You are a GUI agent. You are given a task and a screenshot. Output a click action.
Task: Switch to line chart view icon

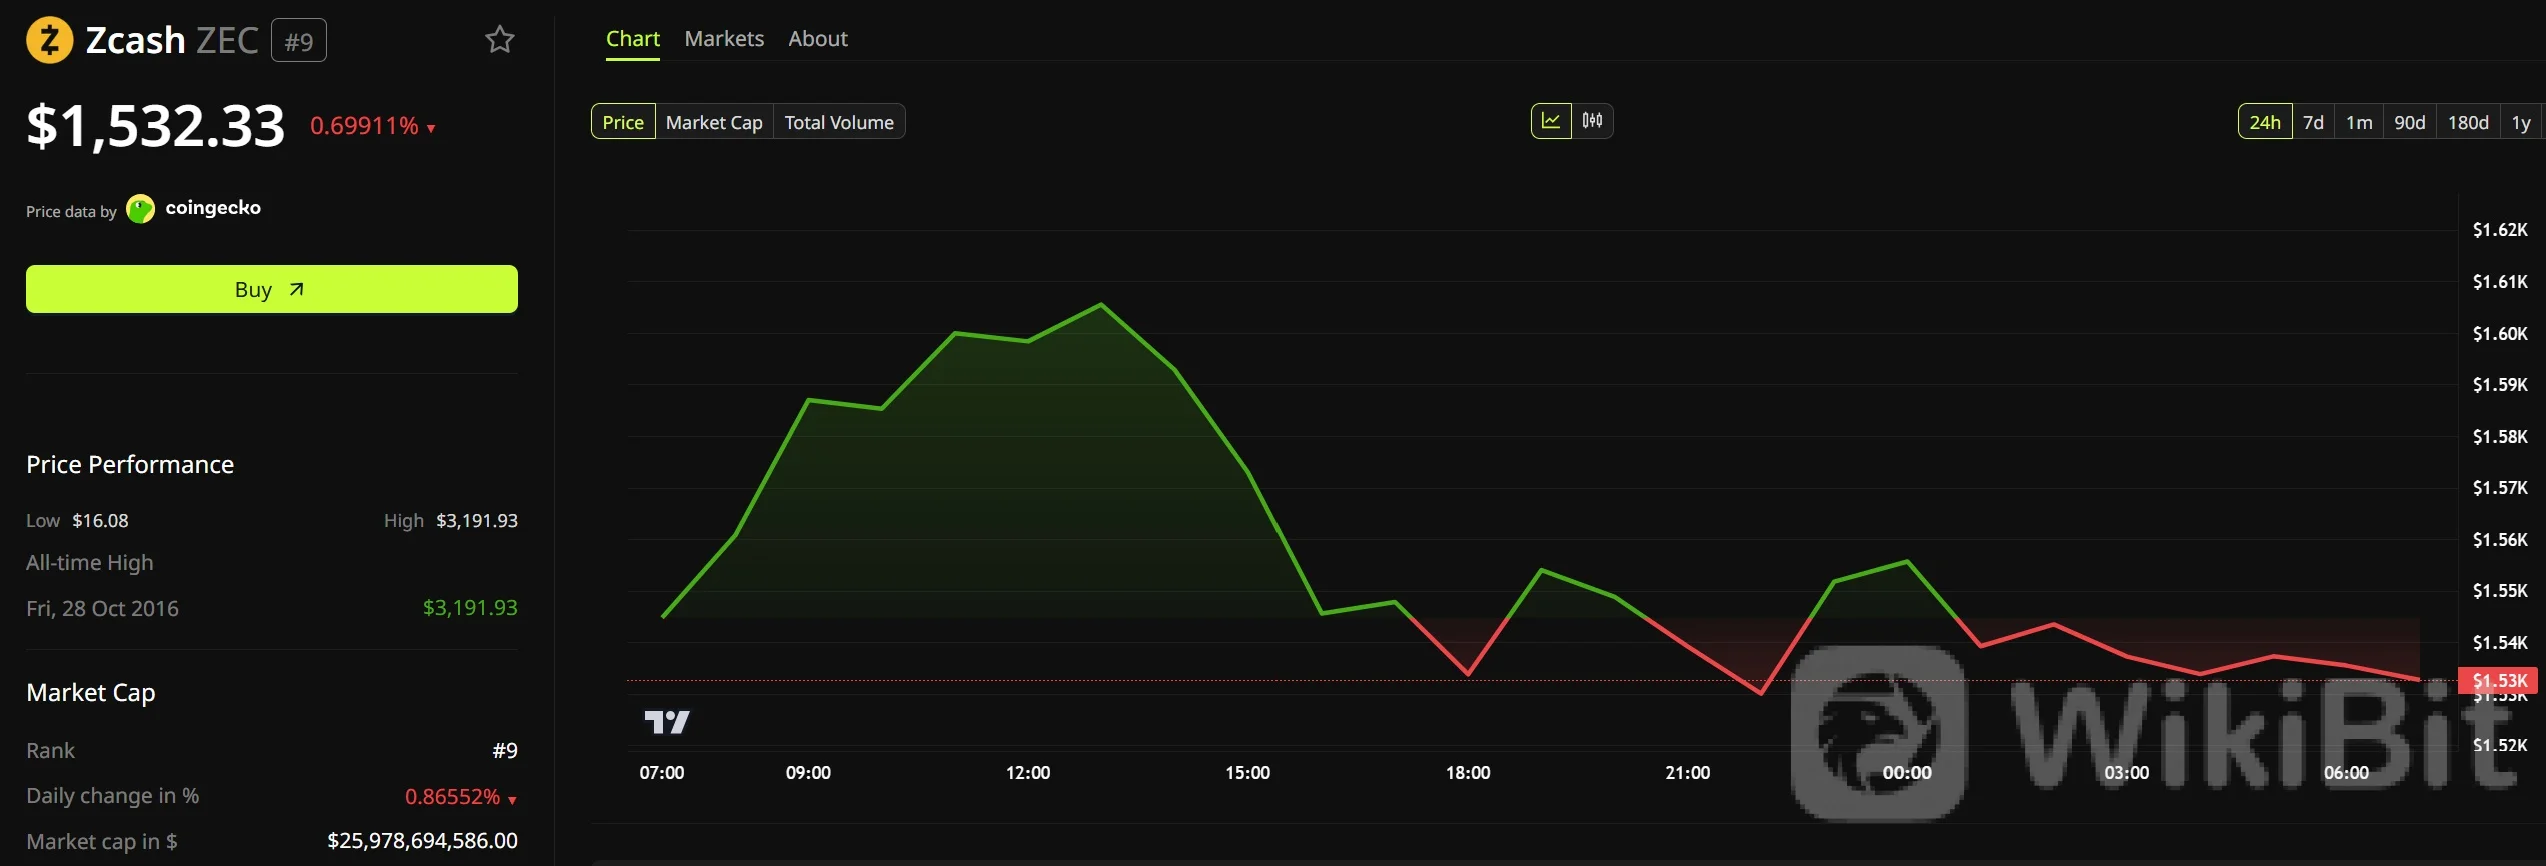coord(1551,121)
